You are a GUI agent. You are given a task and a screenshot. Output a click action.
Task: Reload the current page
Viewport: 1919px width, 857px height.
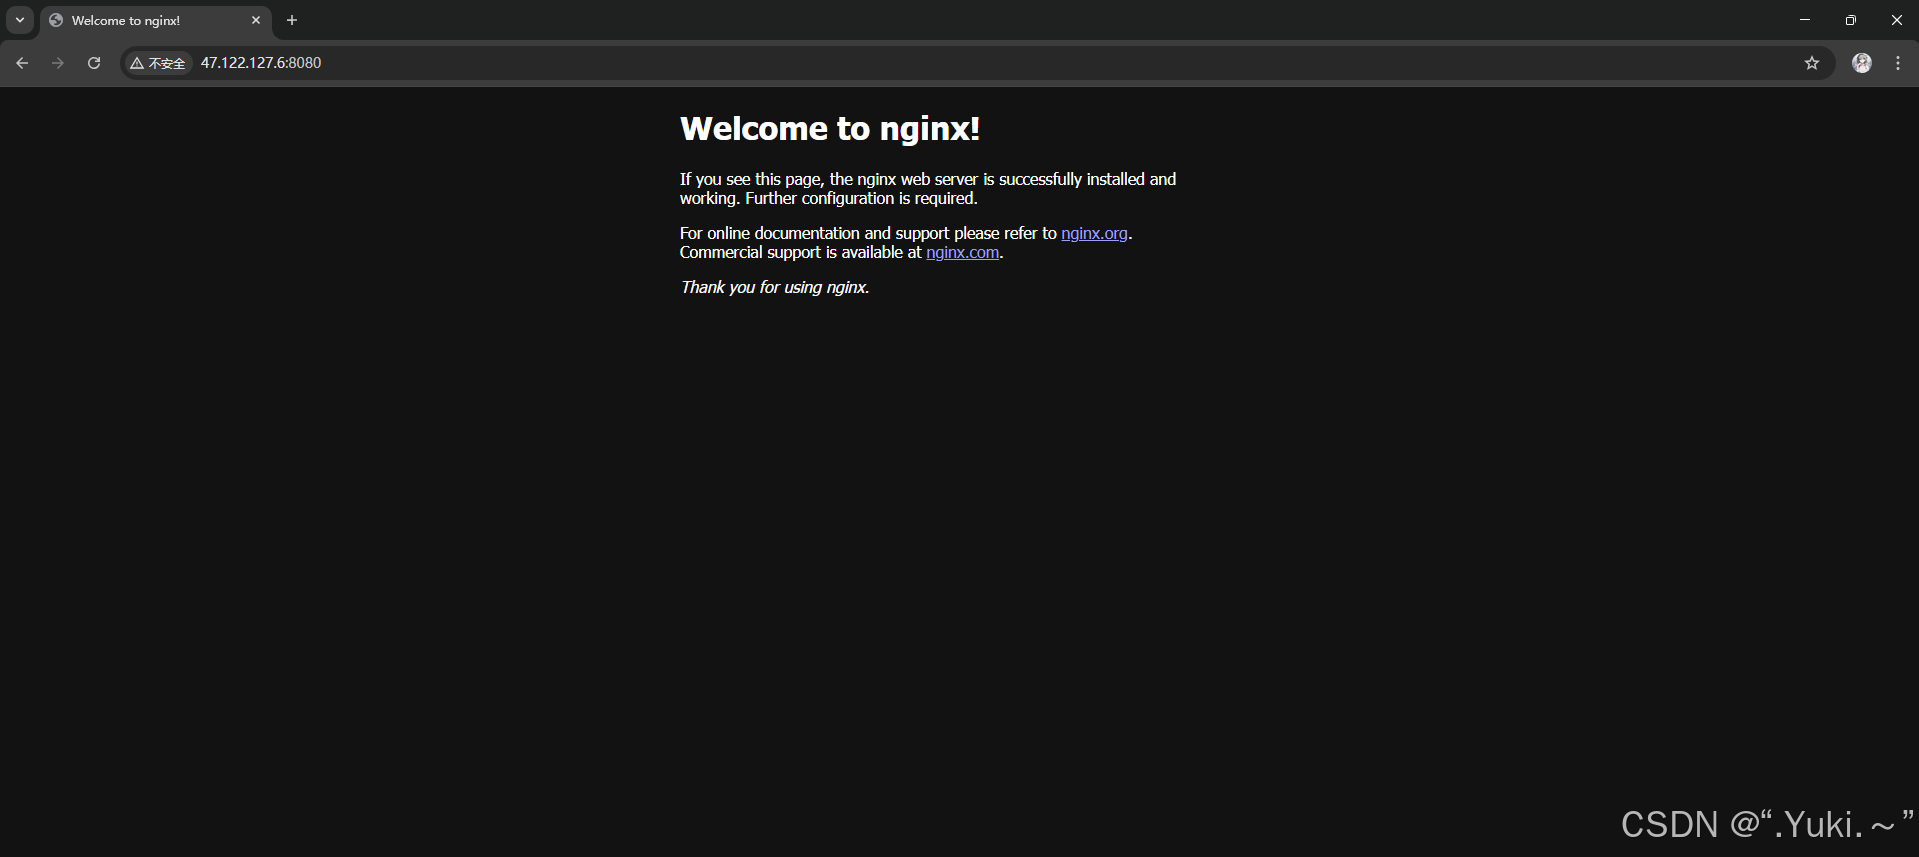[94, 63]
